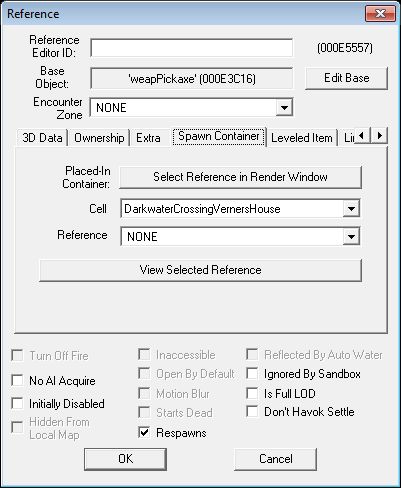This screenshot has width=401, height=488.
Task: Enable Don't Havok Settle checkbox
Action: (252, 411)
